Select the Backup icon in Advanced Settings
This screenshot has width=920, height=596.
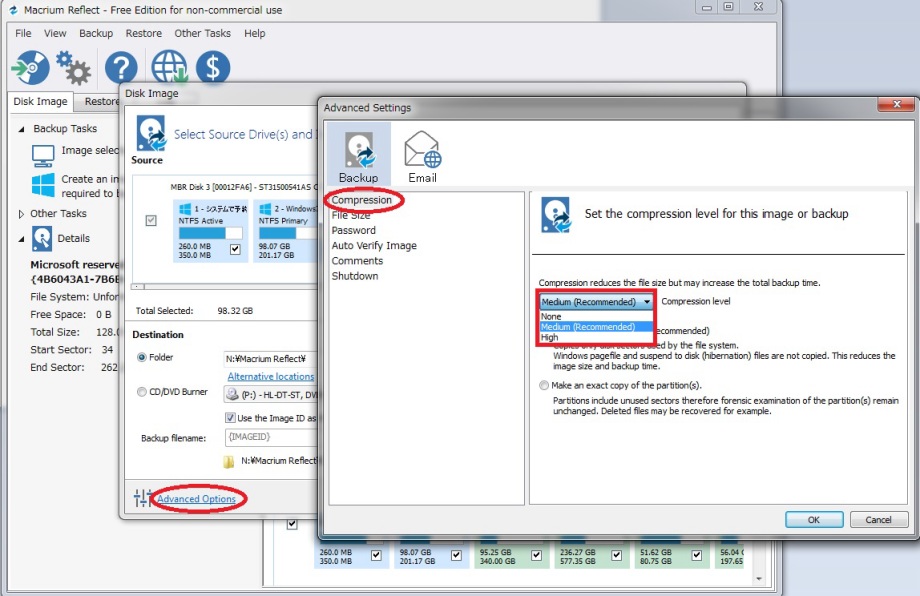coord(359,156)
